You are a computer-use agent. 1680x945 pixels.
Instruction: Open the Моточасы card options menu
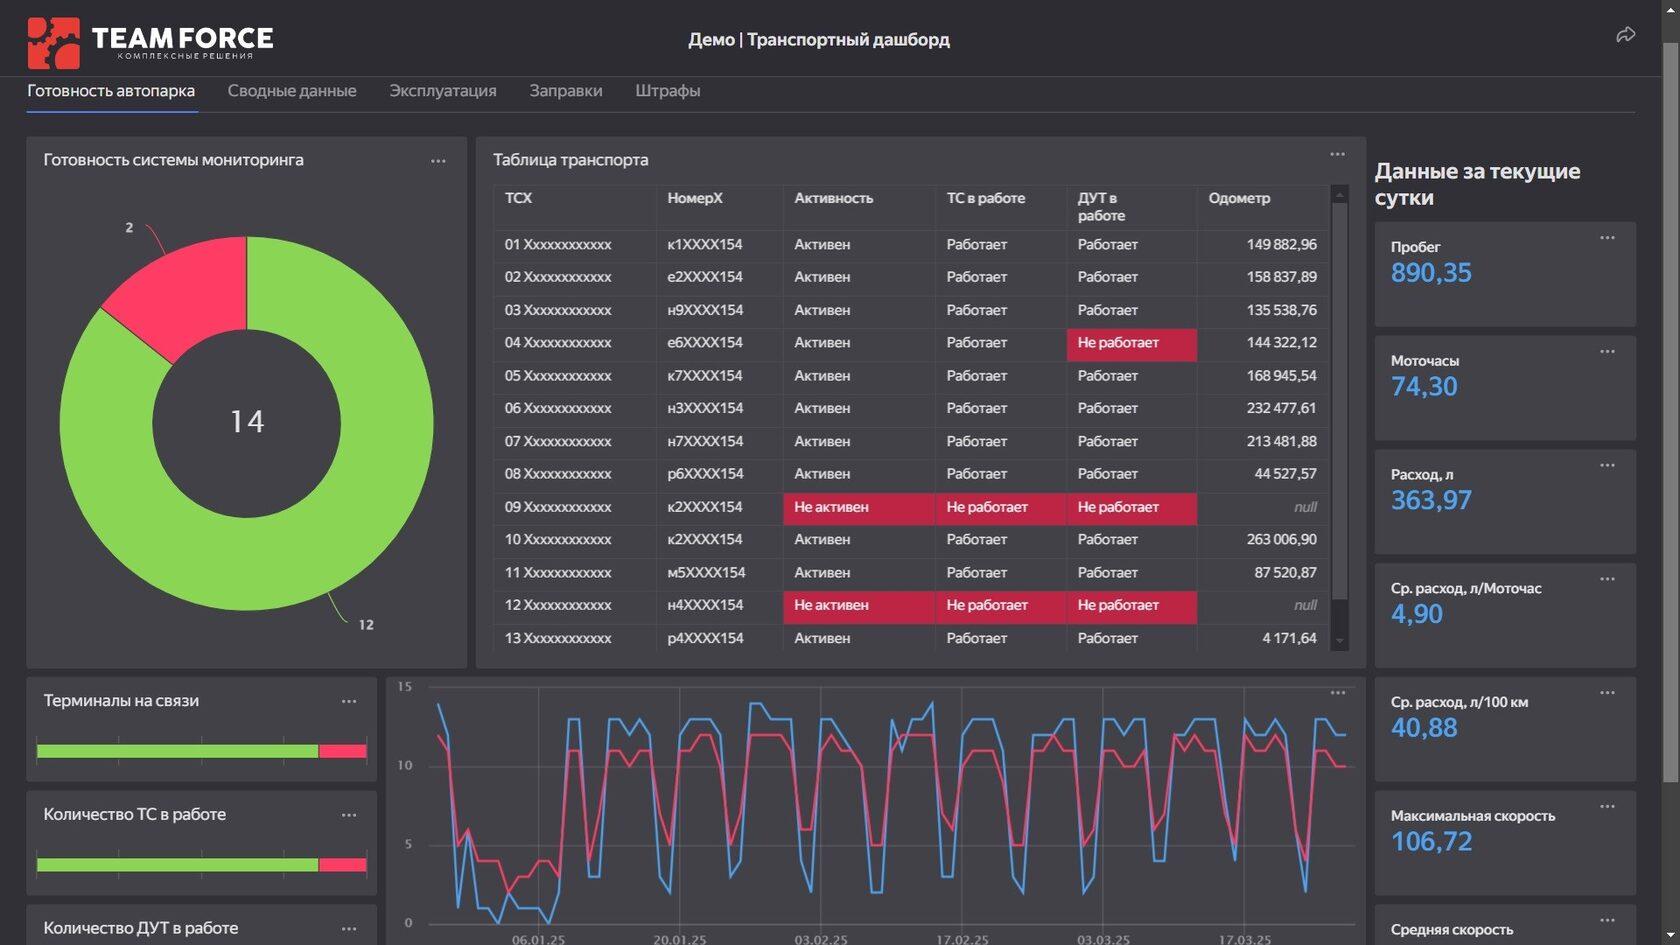tap(1607, 352)
